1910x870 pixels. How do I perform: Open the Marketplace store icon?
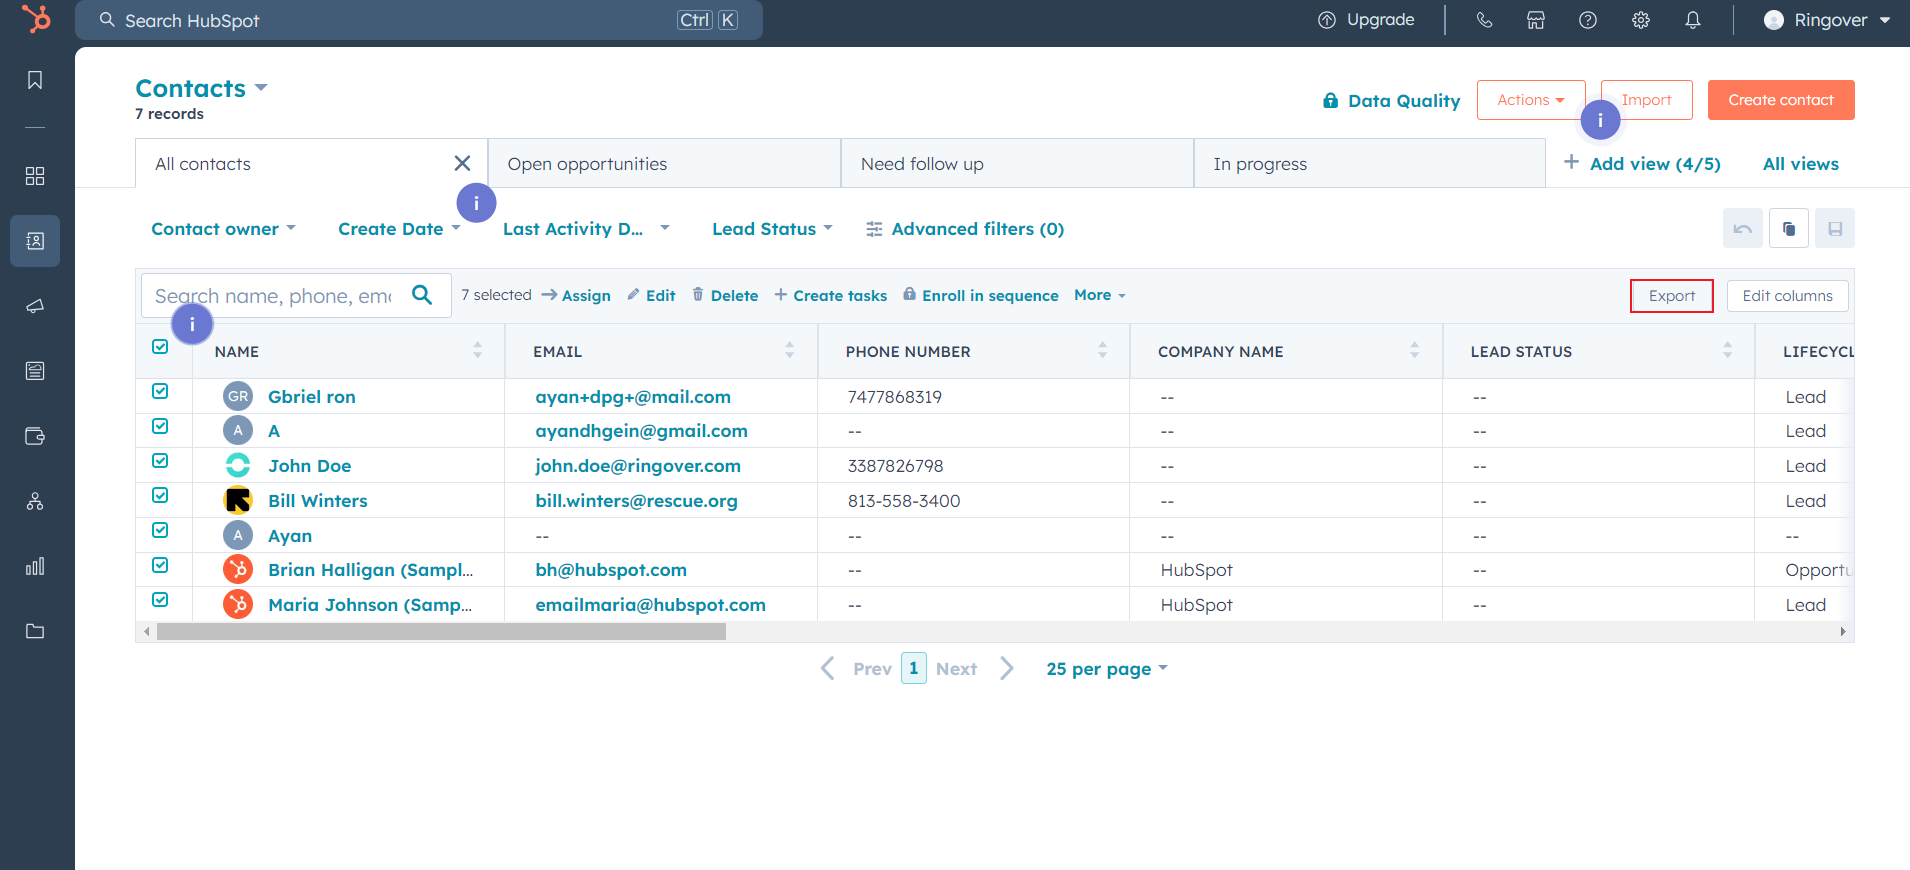[x=1536, y=20]
